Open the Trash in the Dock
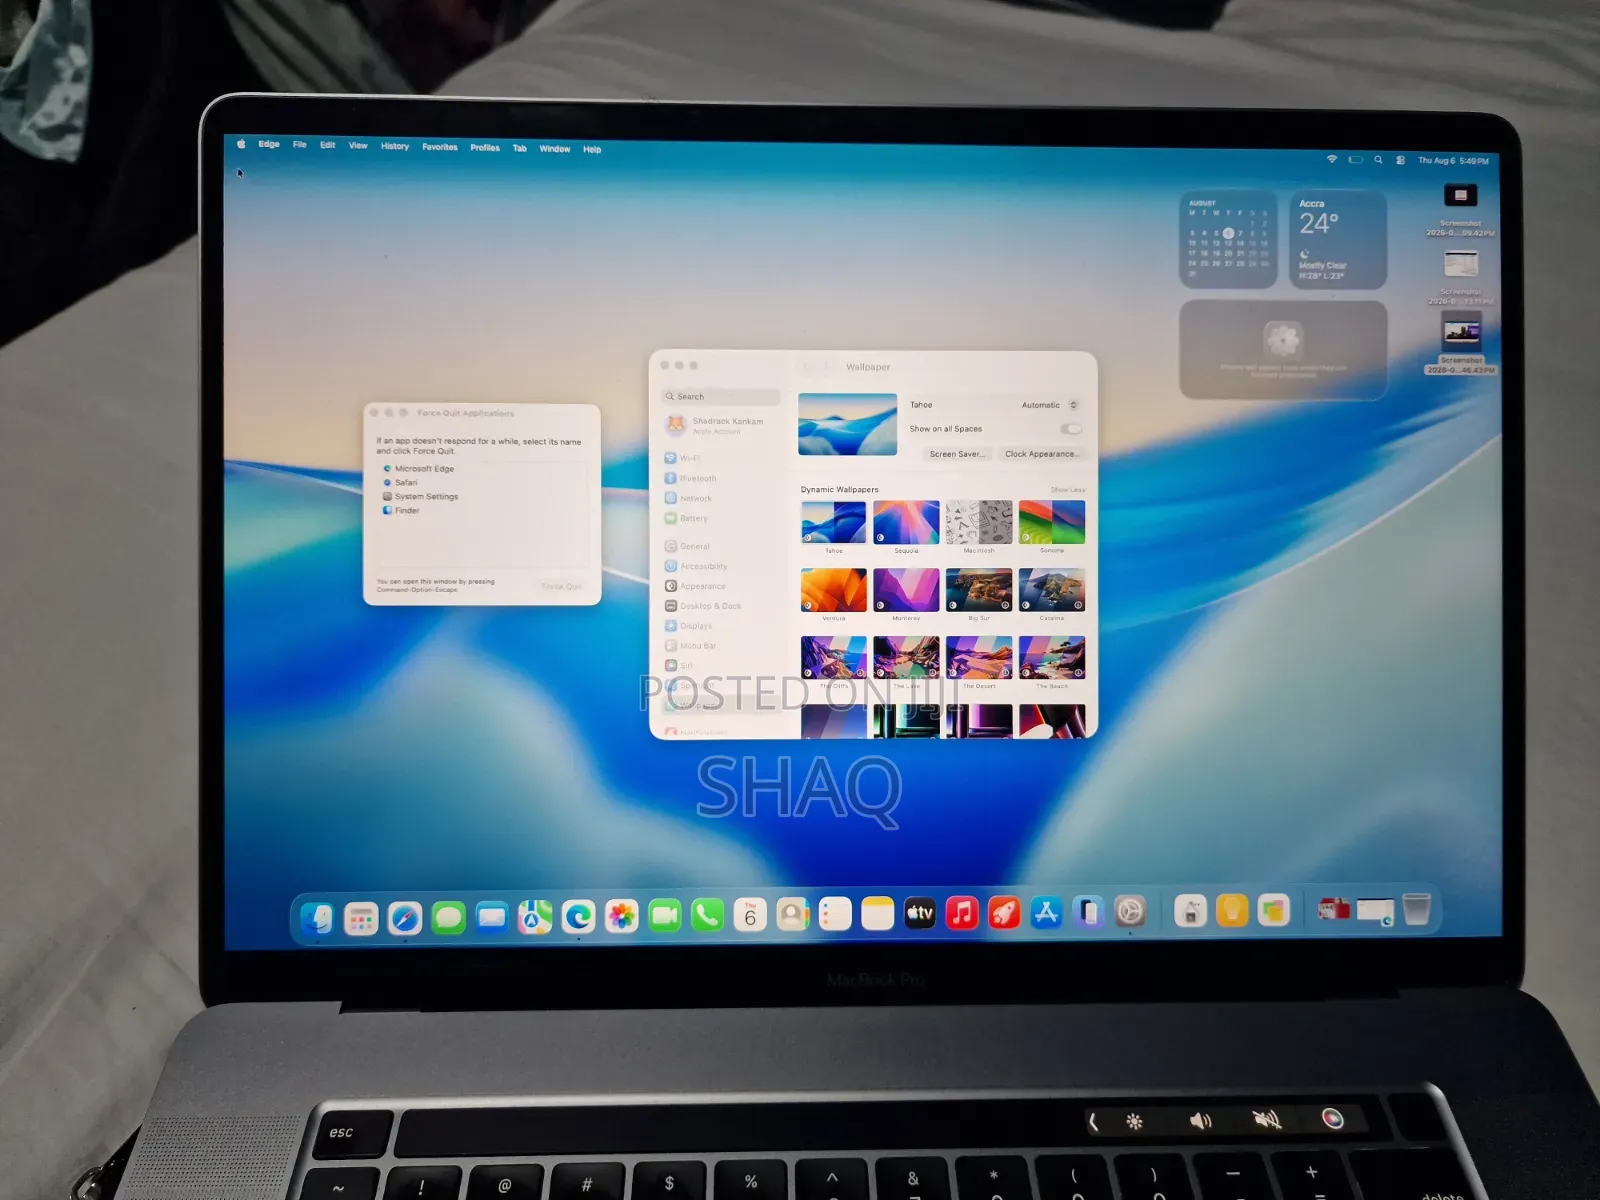 (x=1416, y=909)
